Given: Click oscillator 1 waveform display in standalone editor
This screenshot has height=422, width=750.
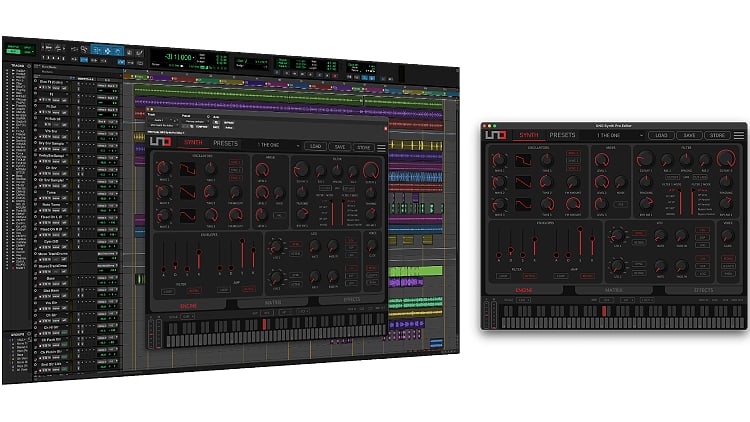Looking at the screenshot, I should coord(523,160).
